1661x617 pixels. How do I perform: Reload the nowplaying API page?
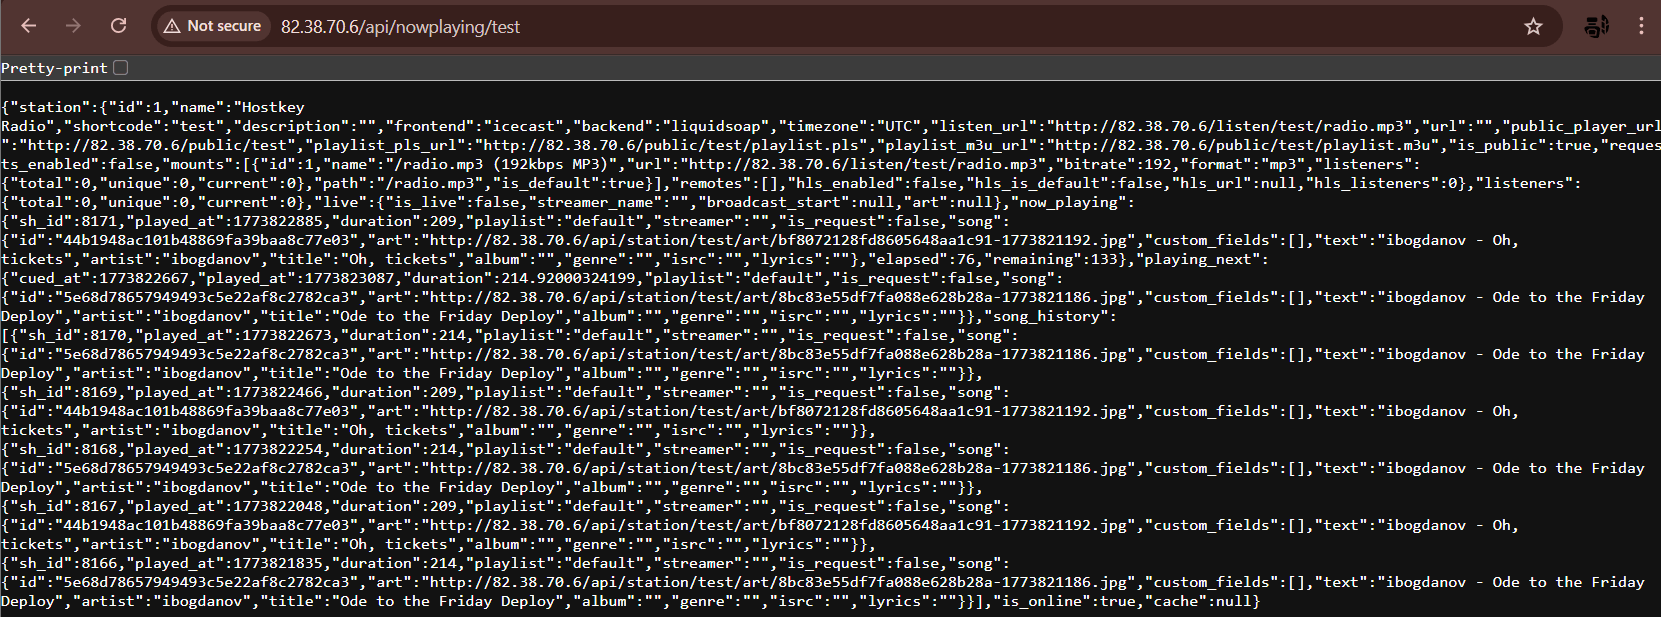118,26
